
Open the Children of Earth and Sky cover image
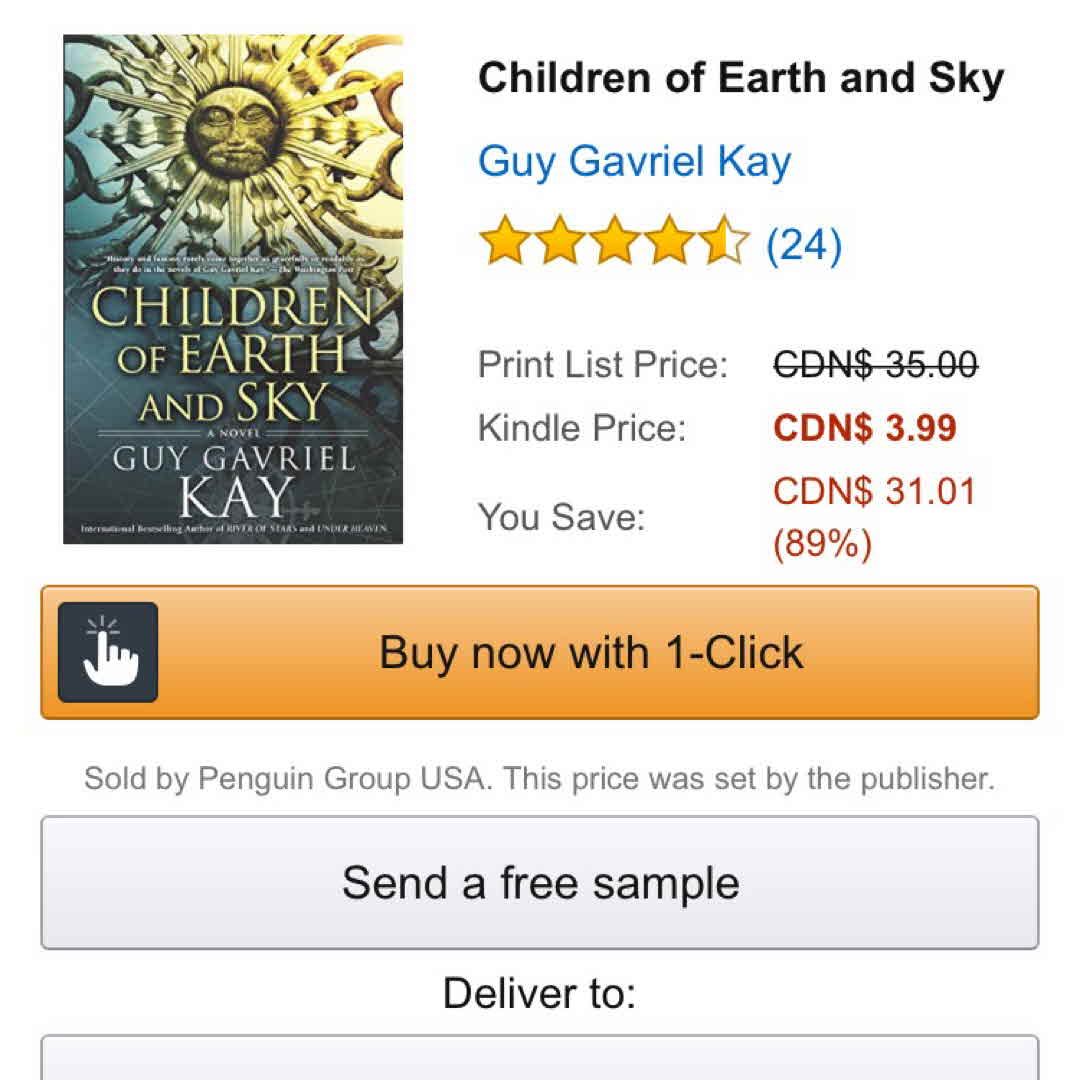(x=233, y=290)
